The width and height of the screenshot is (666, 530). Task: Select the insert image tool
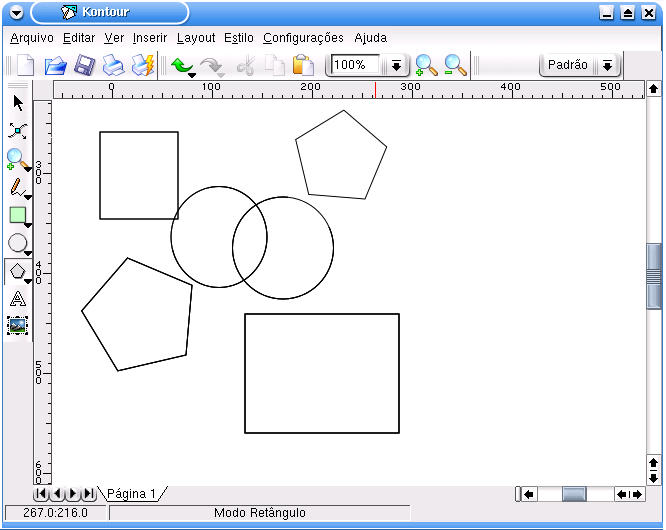pyautogui.click(x=17, y=326)
